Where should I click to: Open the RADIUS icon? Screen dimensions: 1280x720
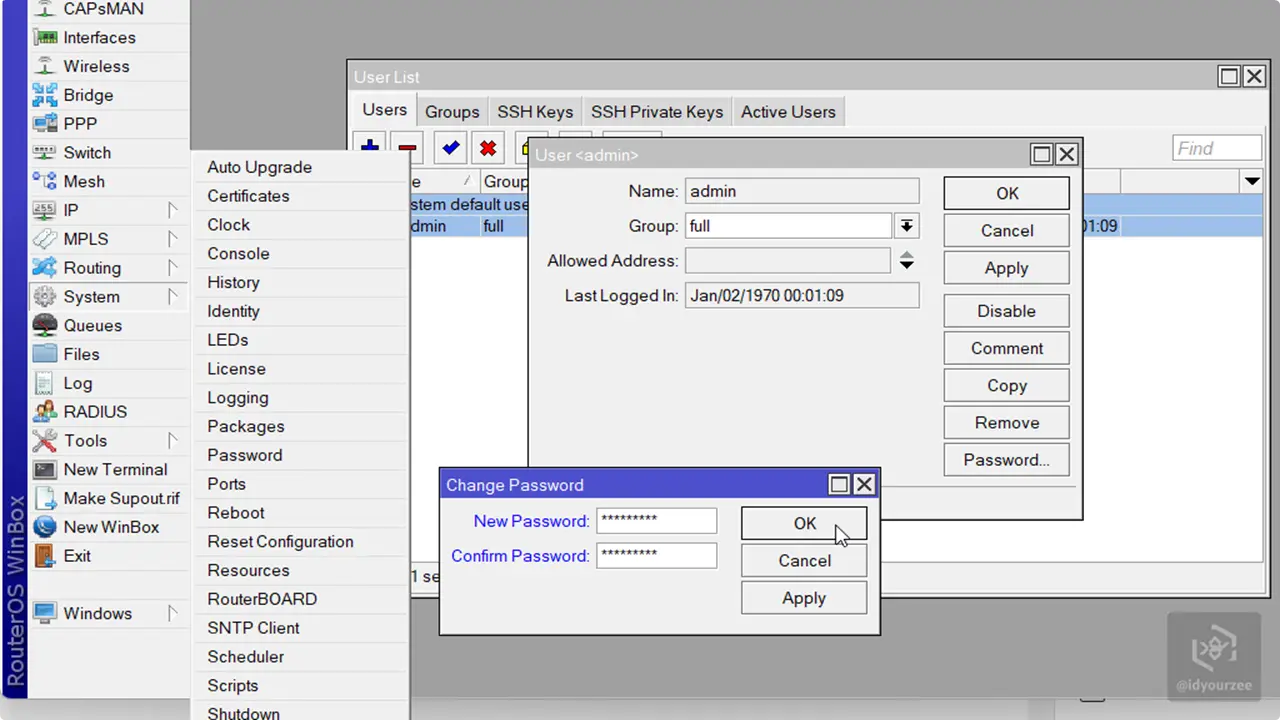pyautogui.click(x=45, y=412)
